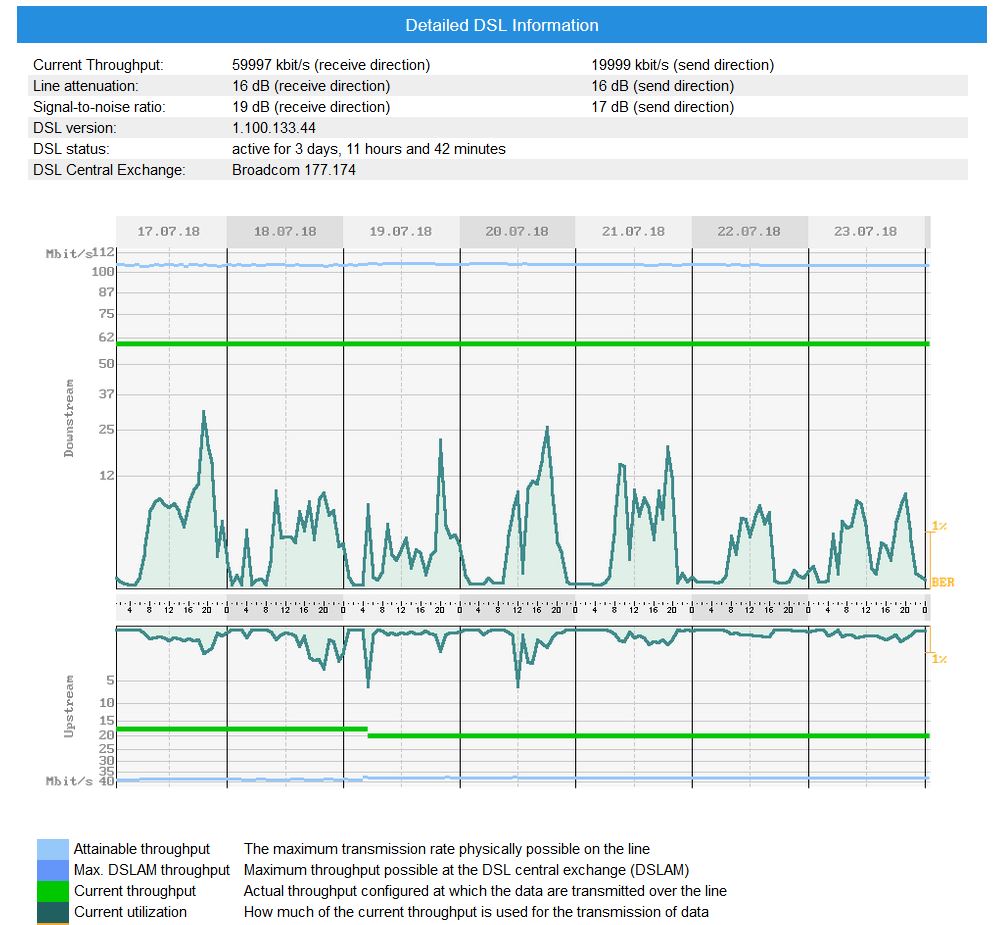Click the vertical Downstream axis label
Image resolution: width=1005 pixels, height=925 pixels.
click(x=69, y=418)
